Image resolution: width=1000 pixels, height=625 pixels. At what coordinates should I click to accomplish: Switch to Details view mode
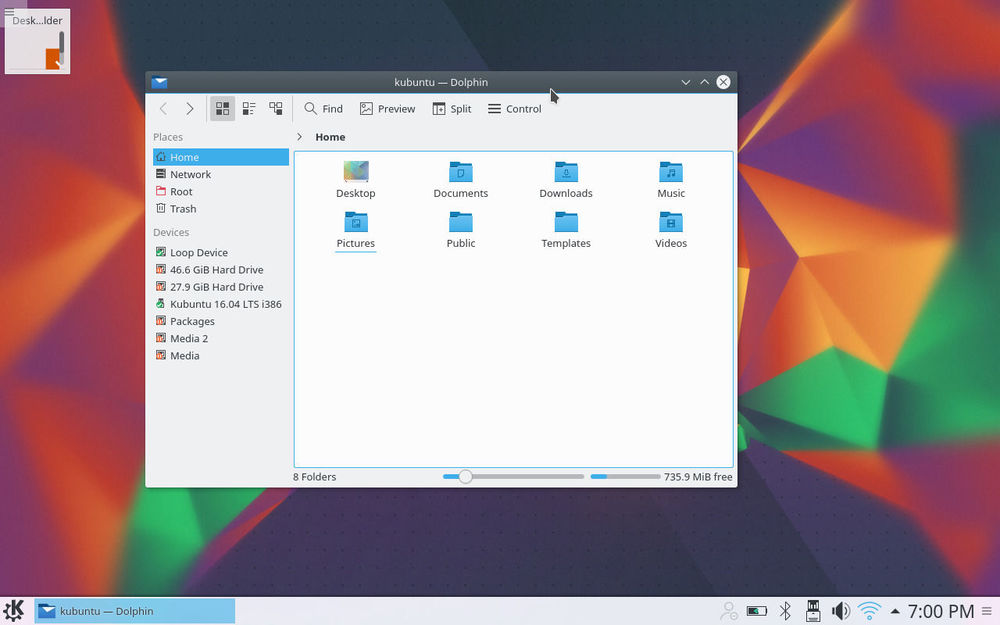[x=275, y=109]
